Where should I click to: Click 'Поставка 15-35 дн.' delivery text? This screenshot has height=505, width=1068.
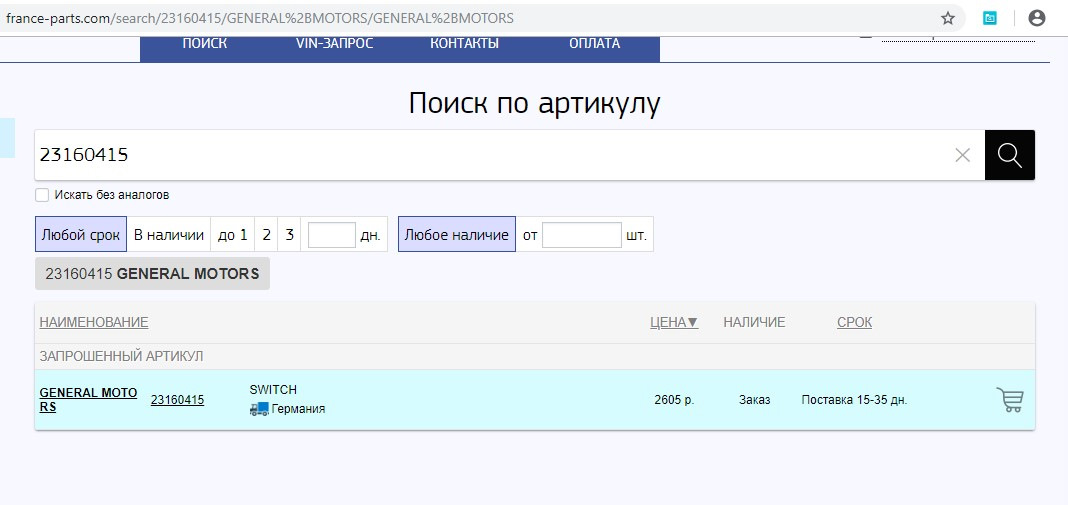[854, 400]
